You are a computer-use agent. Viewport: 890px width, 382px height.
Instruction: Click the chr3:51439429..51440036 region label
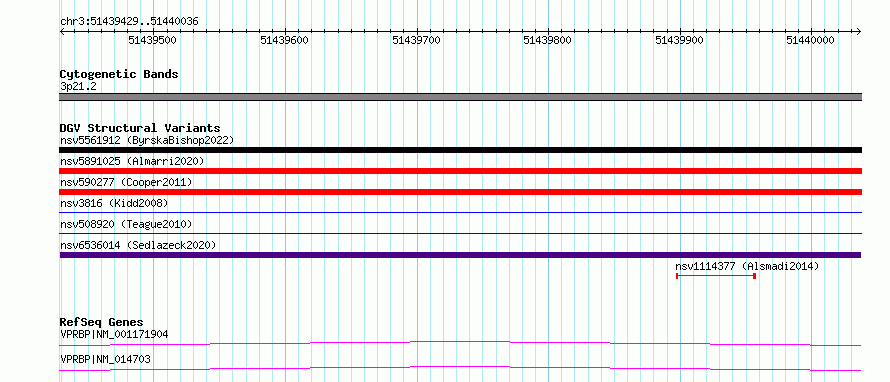129,22
